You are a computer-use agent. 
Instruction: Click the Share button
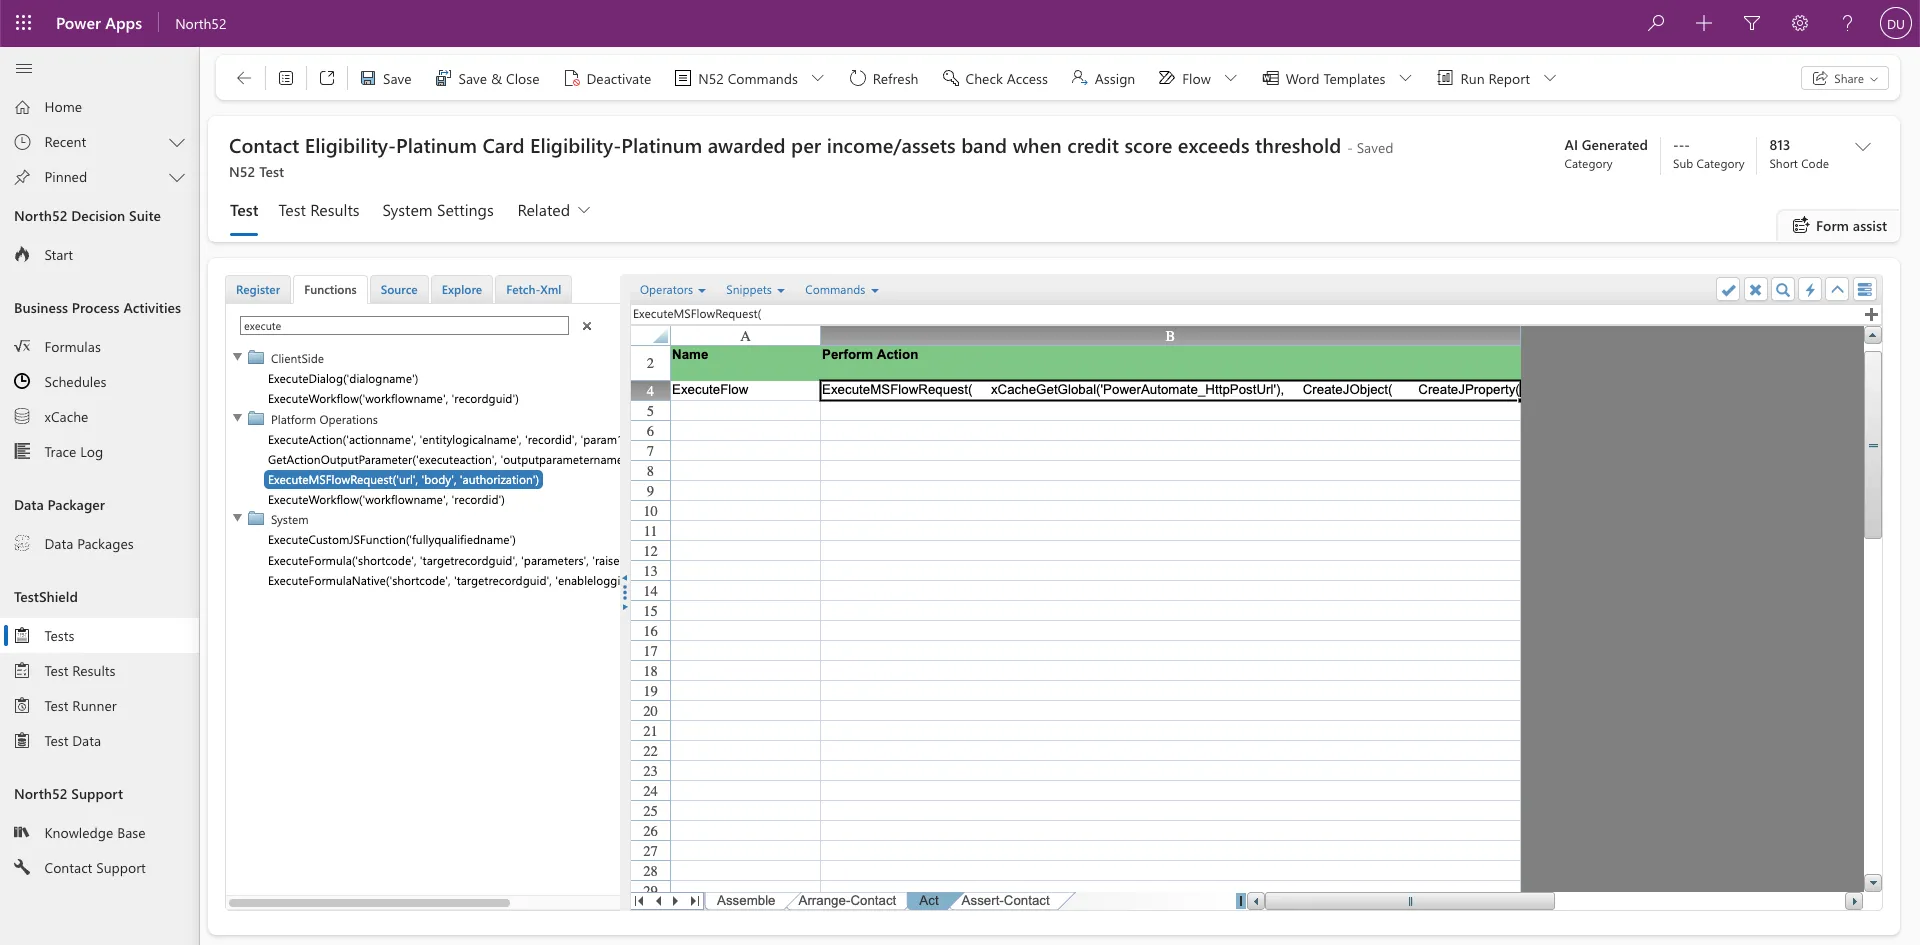click(1845, 78)
